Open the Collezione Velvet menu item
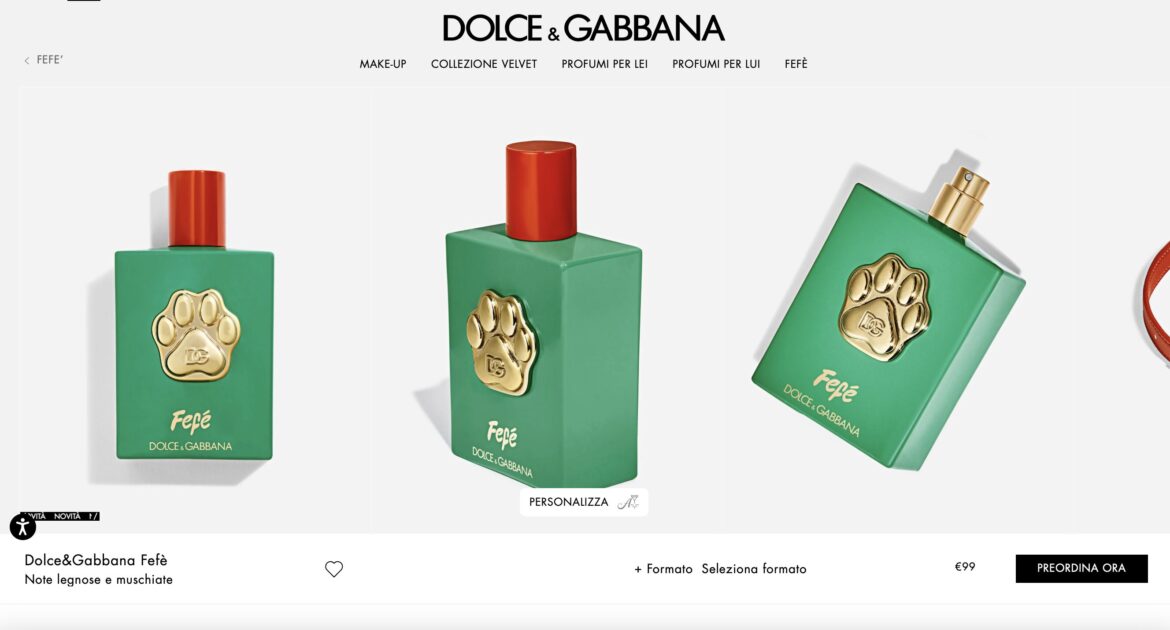 click(484, 64)
